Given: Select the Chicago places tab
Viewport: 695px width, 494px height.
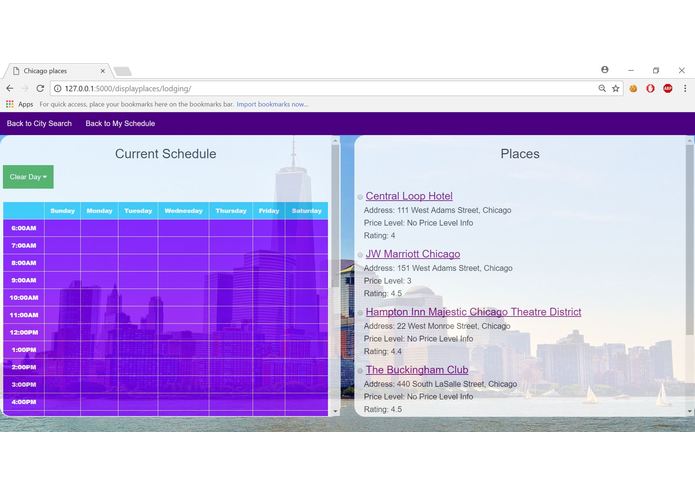Looking at the screenshot, I should click(x=57, y=71).
